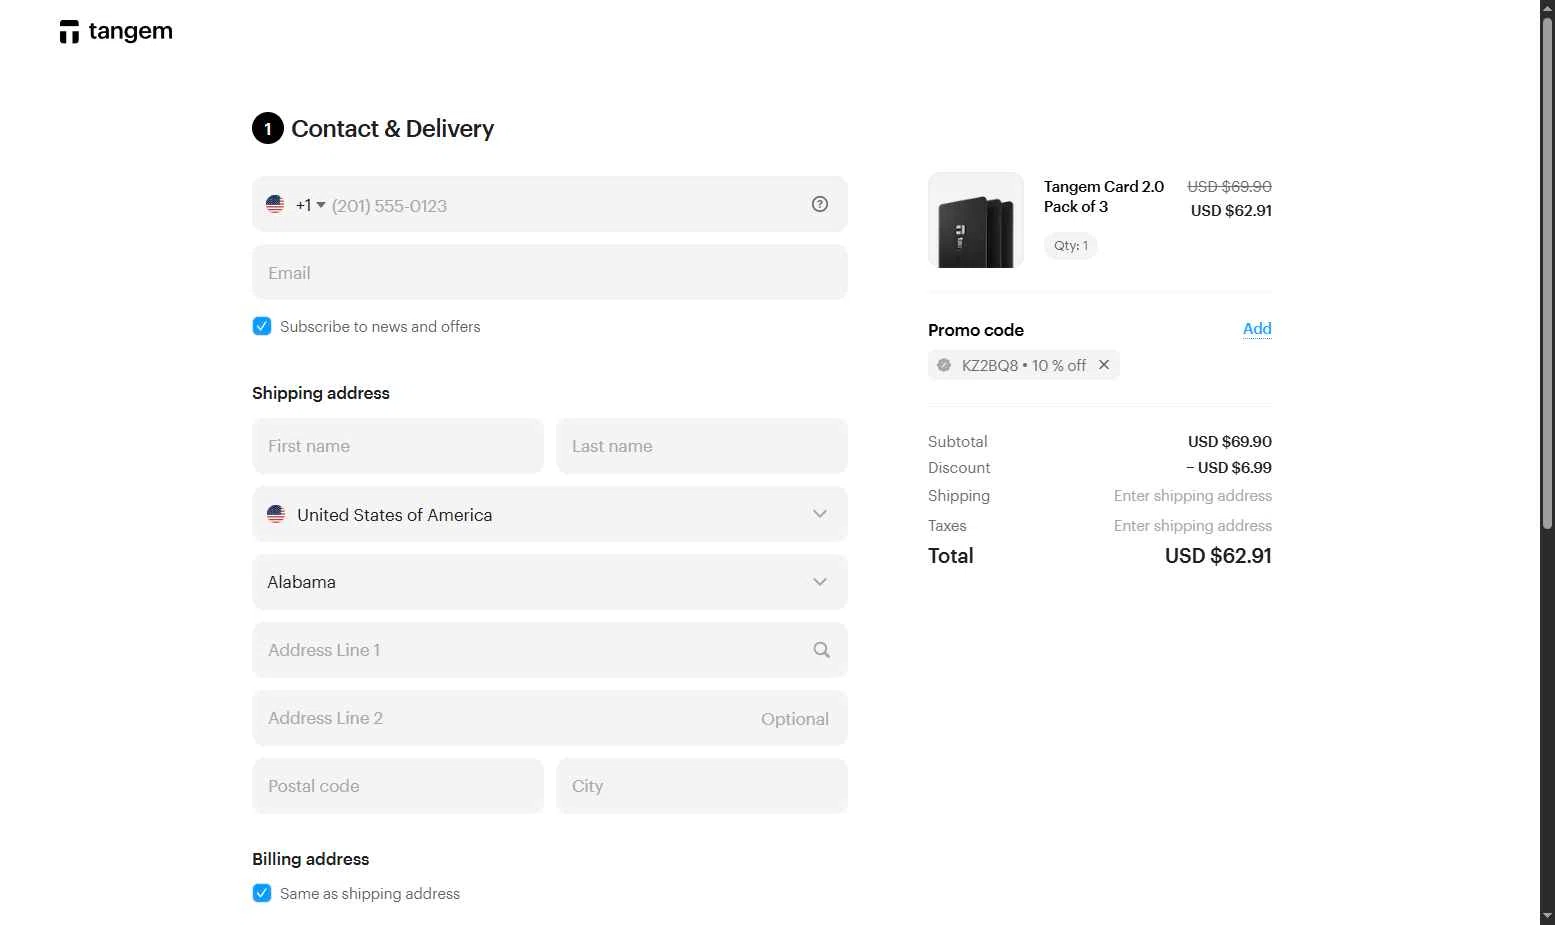Image resolution: width=1555 pixels, height=925 pixels.
Task: Click the Add promo code link
Action: click(1257, 328)
